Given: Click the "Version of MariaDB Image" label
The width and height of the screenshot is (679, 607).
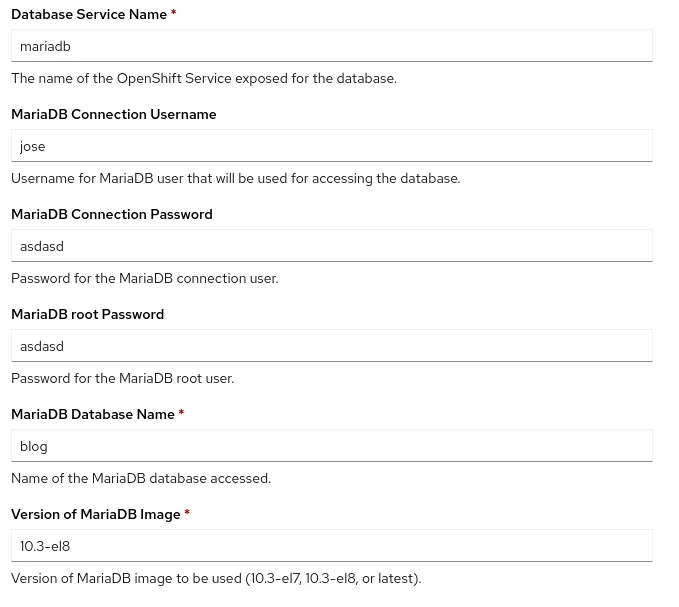Looking at the screenshot, I should click(x=96, y=514).
